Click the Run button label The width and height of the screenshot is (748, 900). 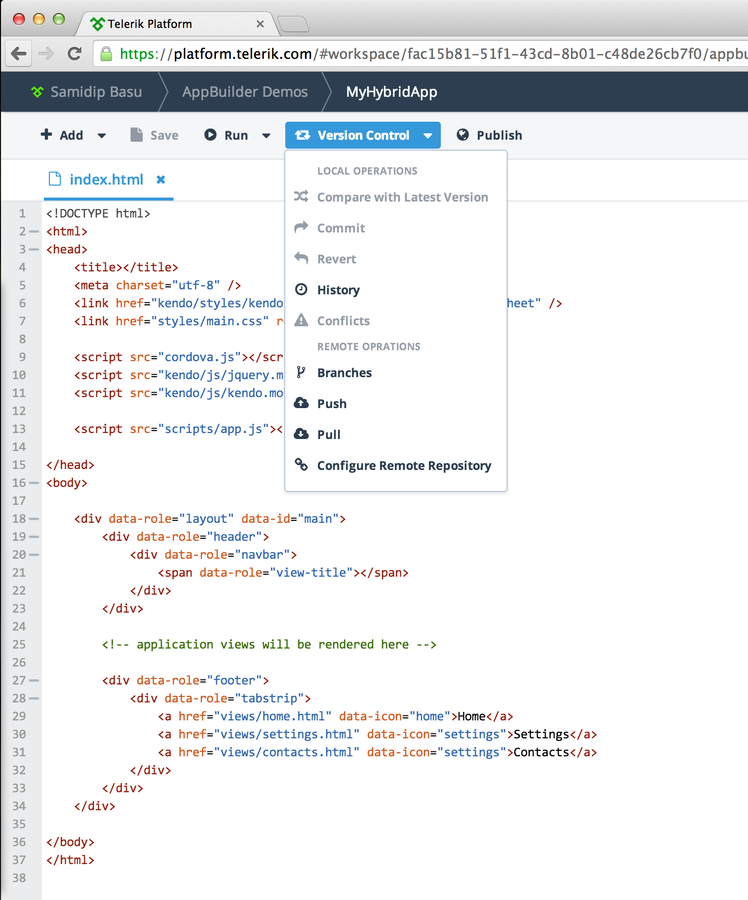tap(236, 135)
